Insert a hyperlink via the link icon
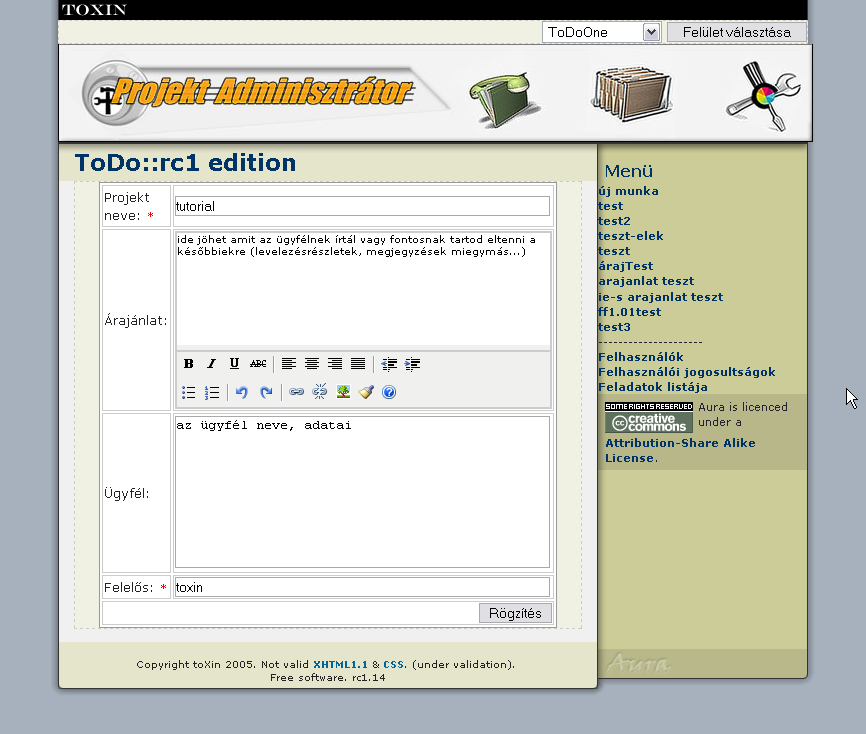 tap(296, 393)
